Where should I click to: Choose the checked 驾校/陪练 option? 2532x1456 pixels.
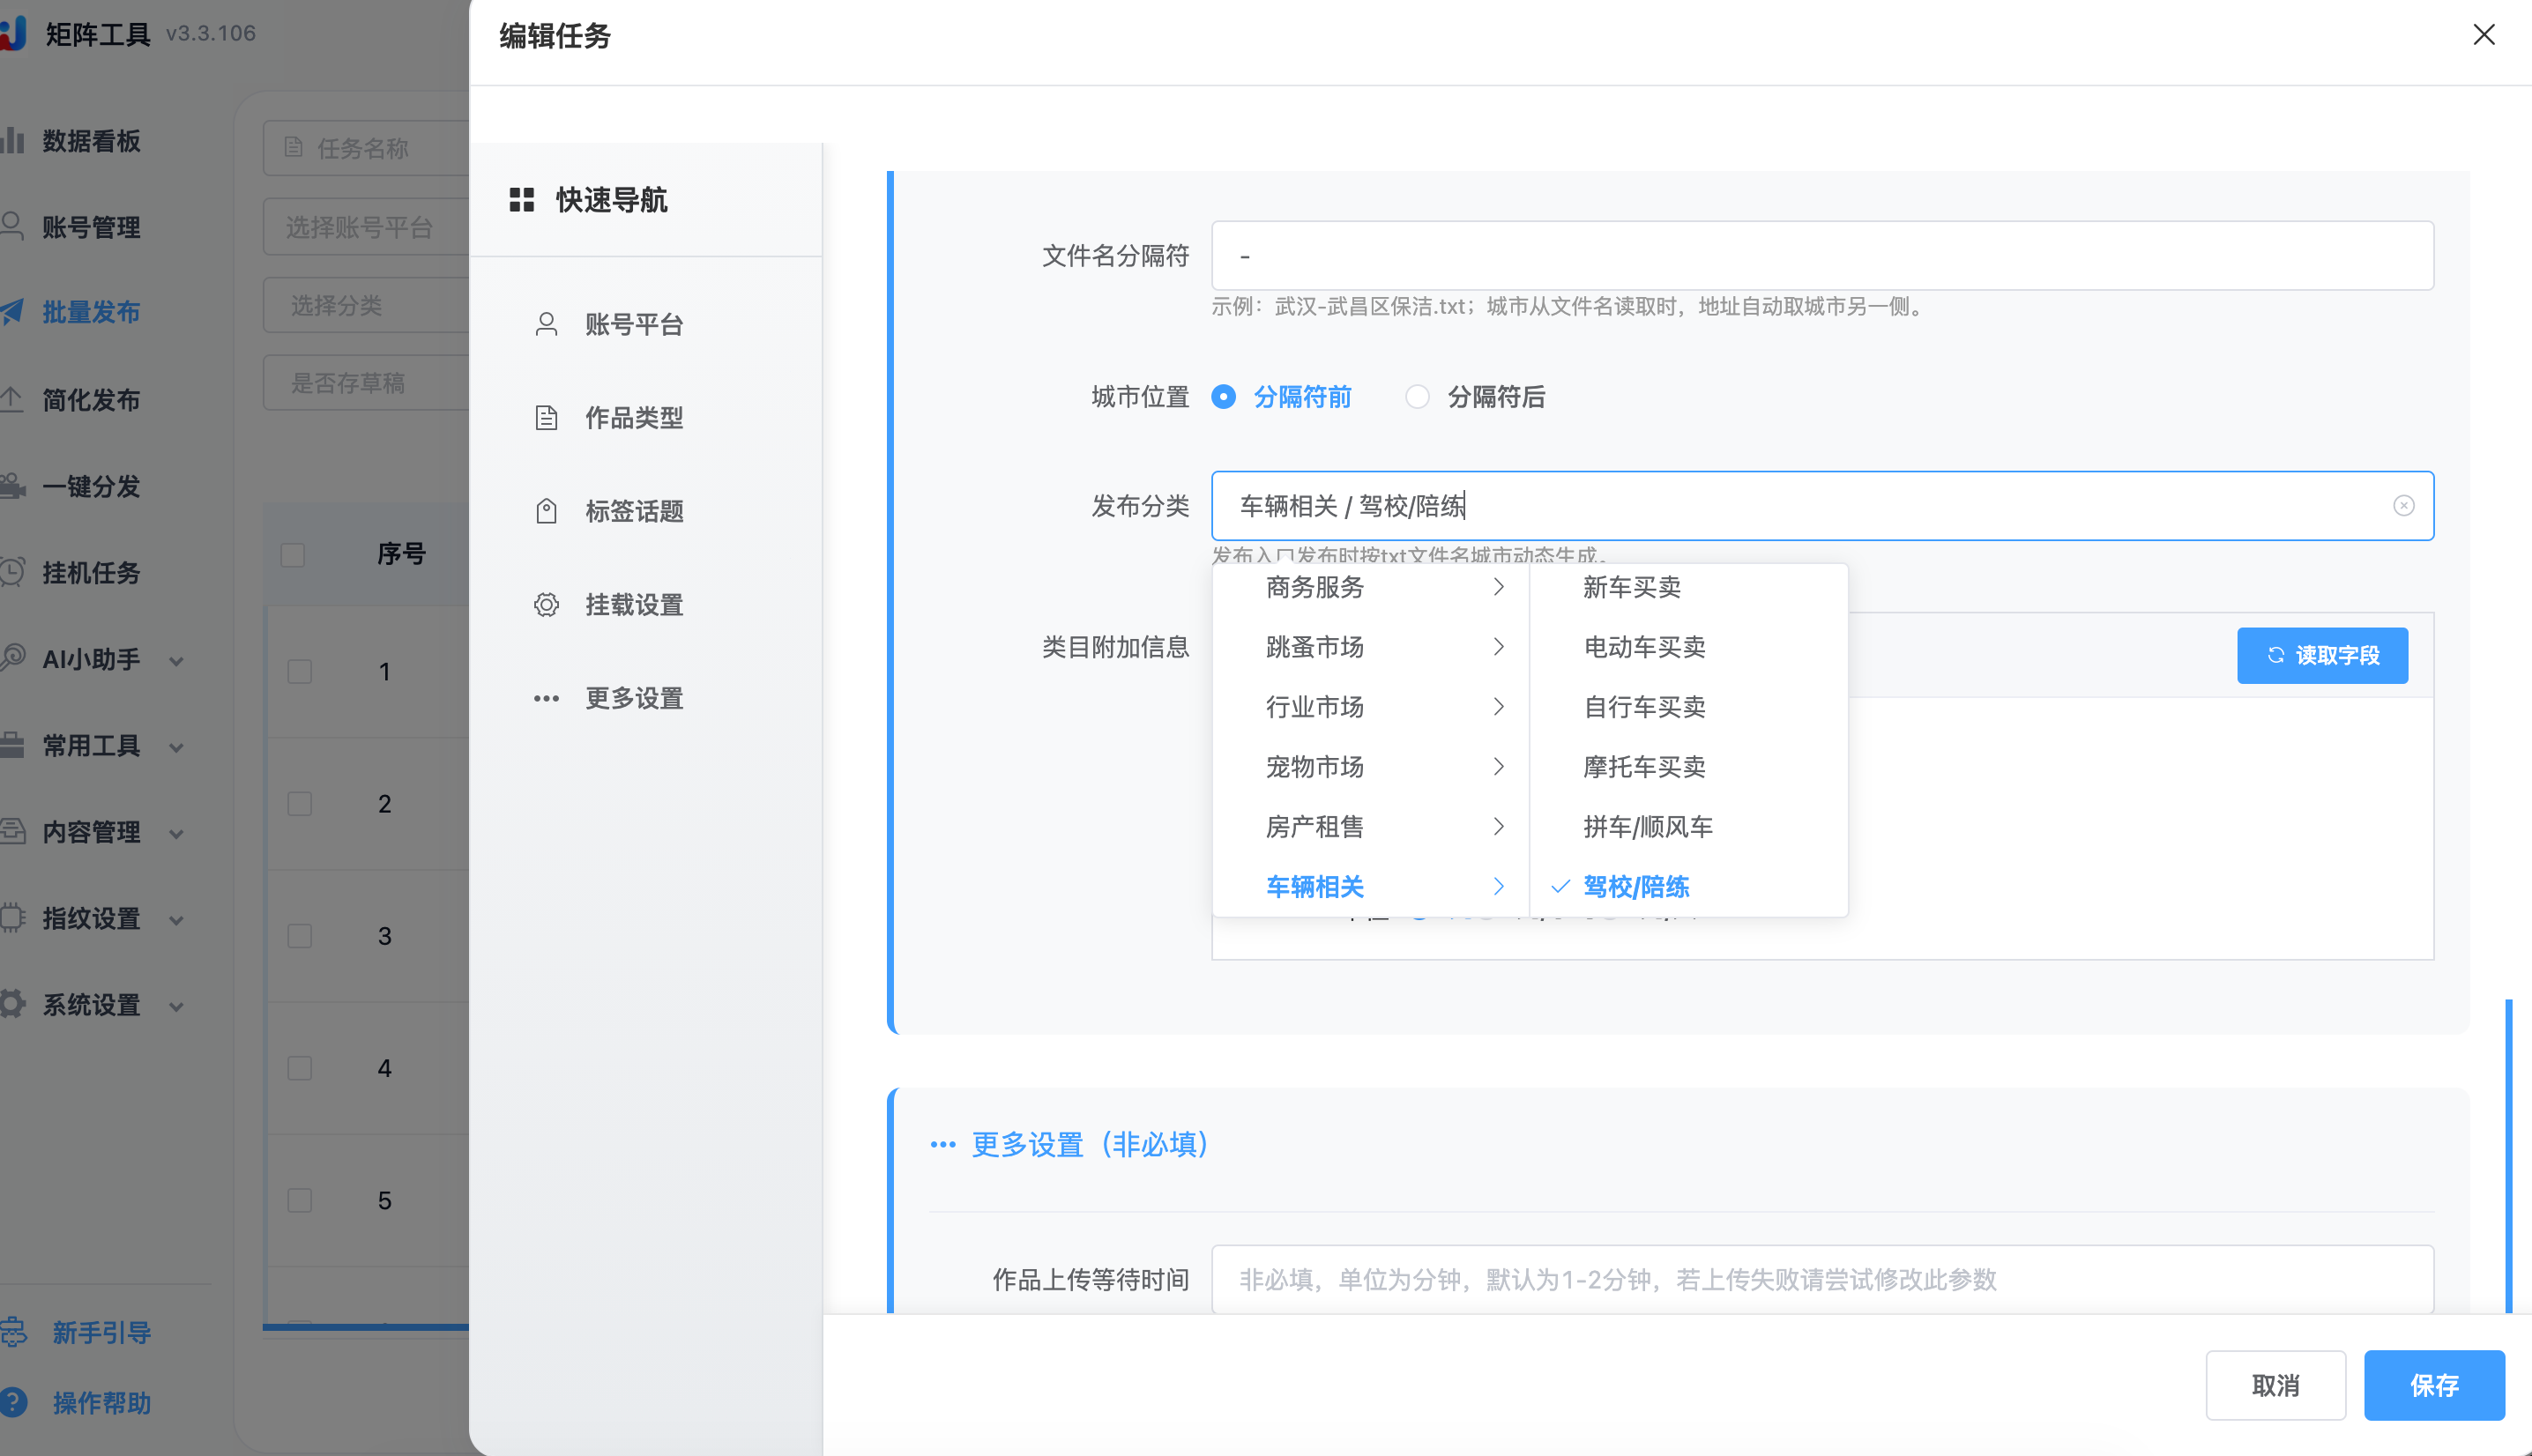click(x=1636, y=887)
